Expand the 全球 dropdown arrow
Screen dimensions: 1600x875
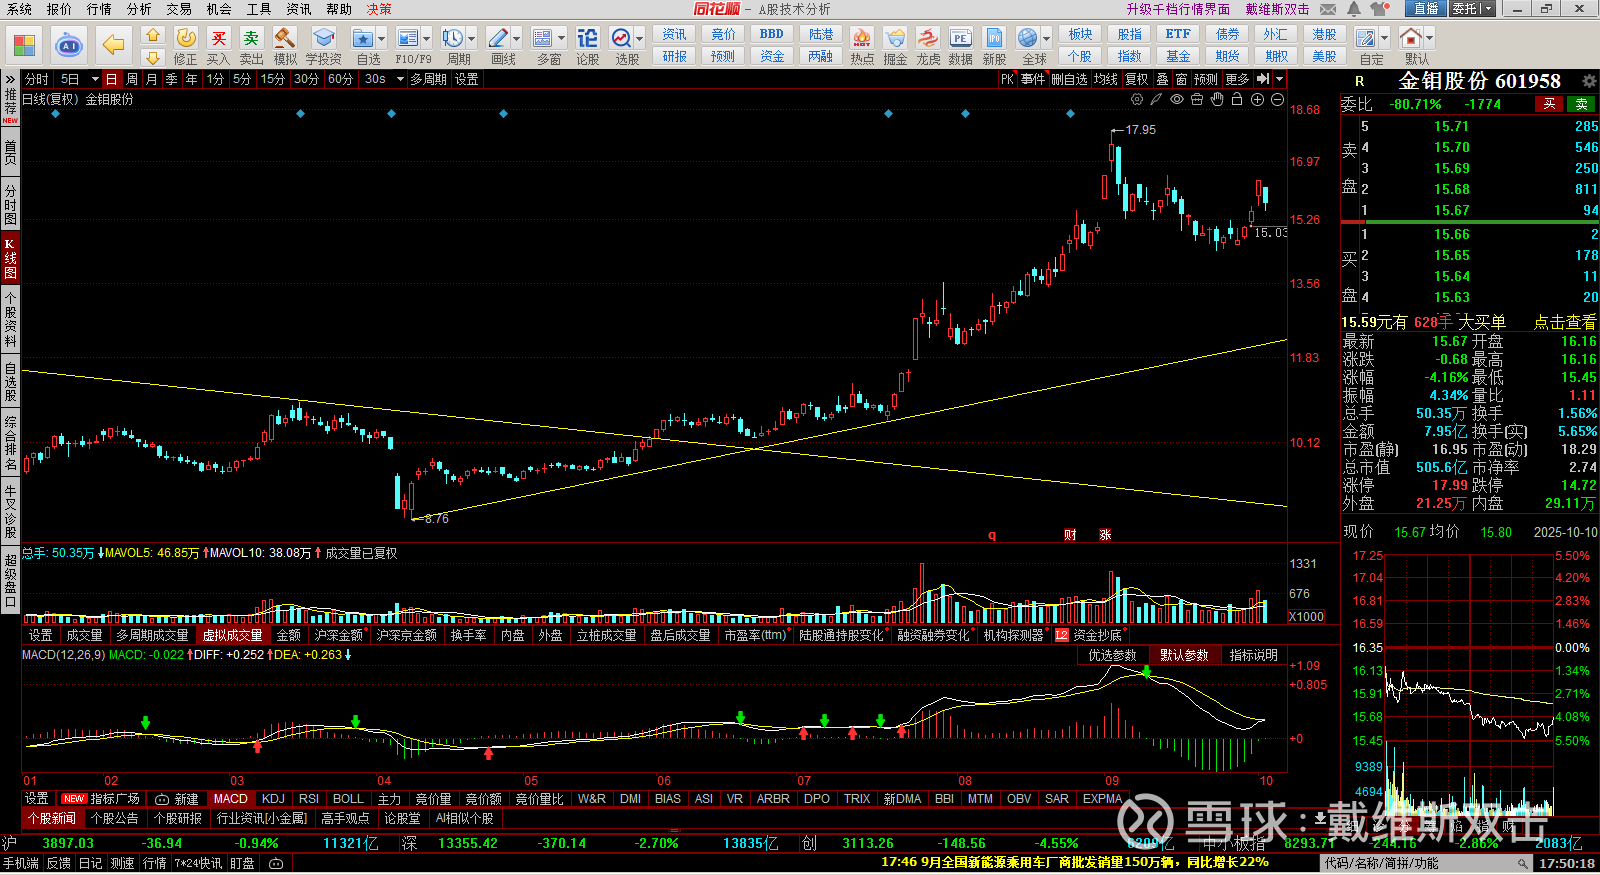click(1046, 39)
